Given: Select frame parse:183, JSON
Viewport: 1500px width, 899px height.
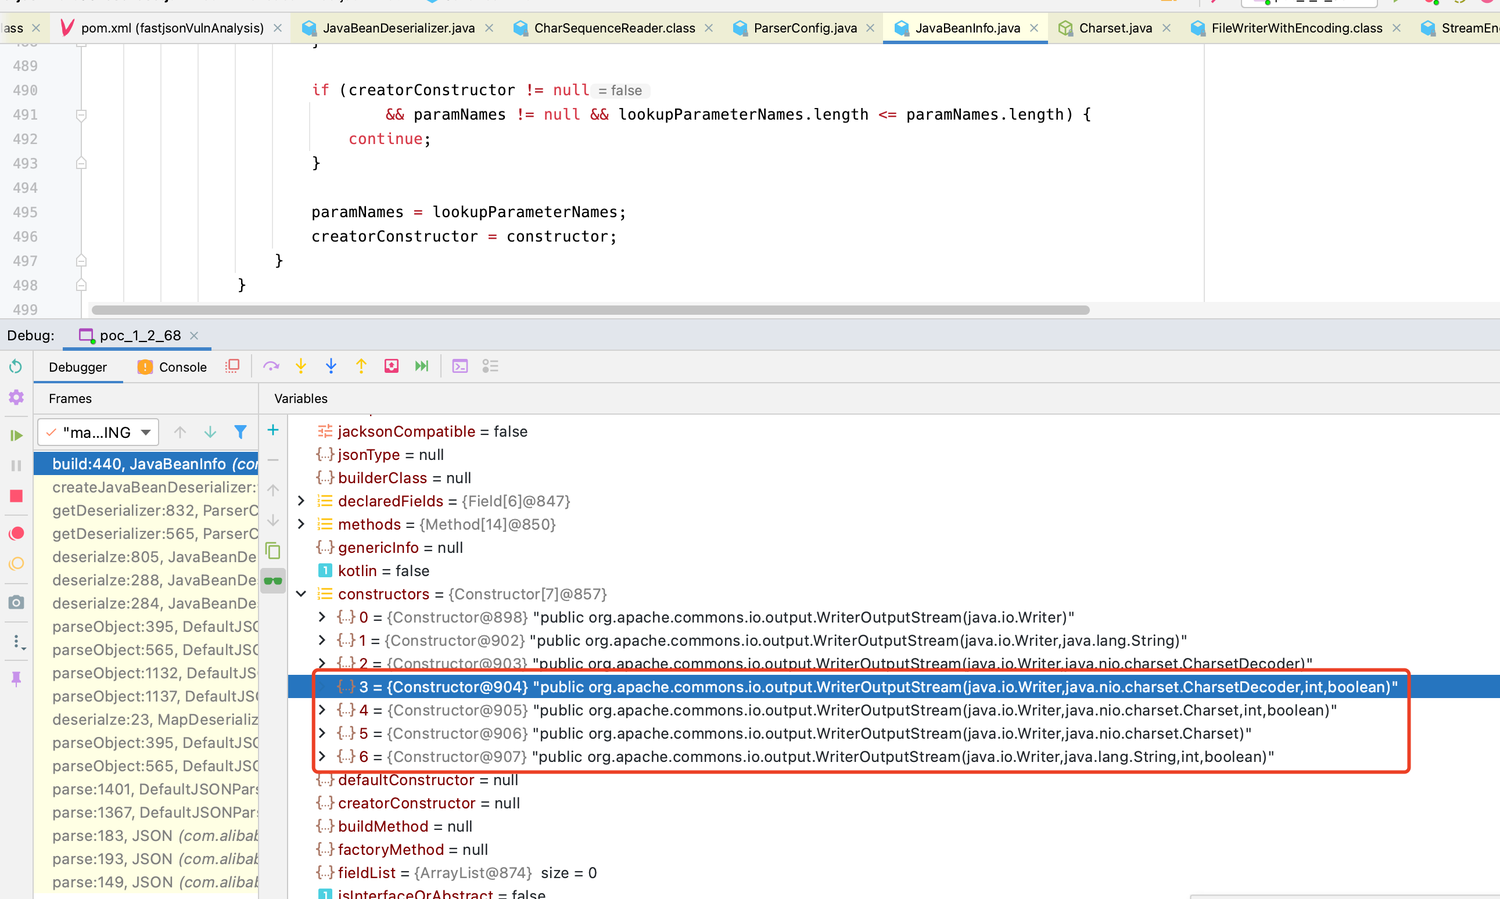Looking at the screenshot, I should coord(146,836).
